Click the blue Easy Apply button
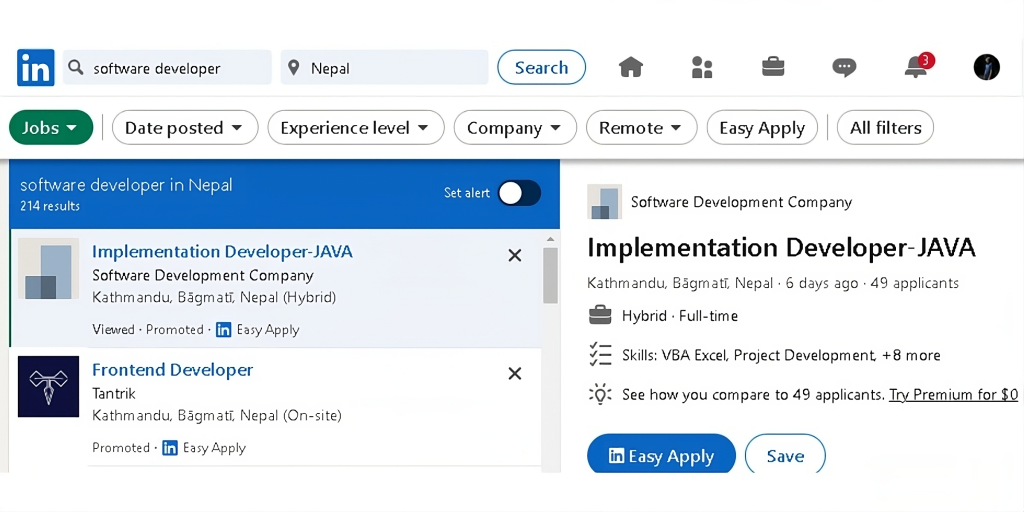Viewport: 1024px width, 512px height. [661, 455]
